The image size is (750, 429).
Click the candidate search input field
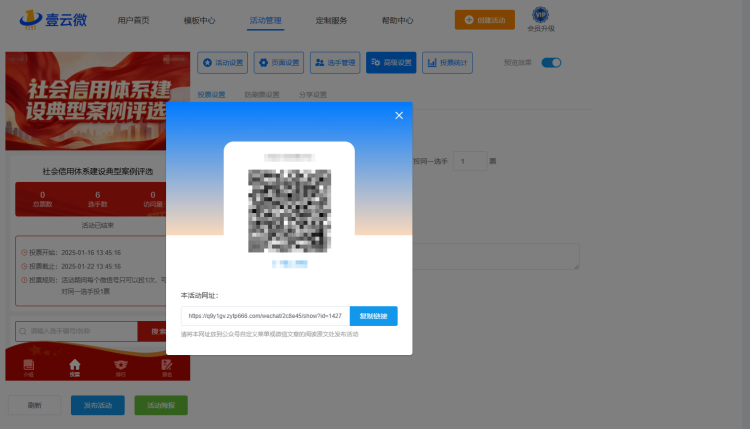pos(77,331)
